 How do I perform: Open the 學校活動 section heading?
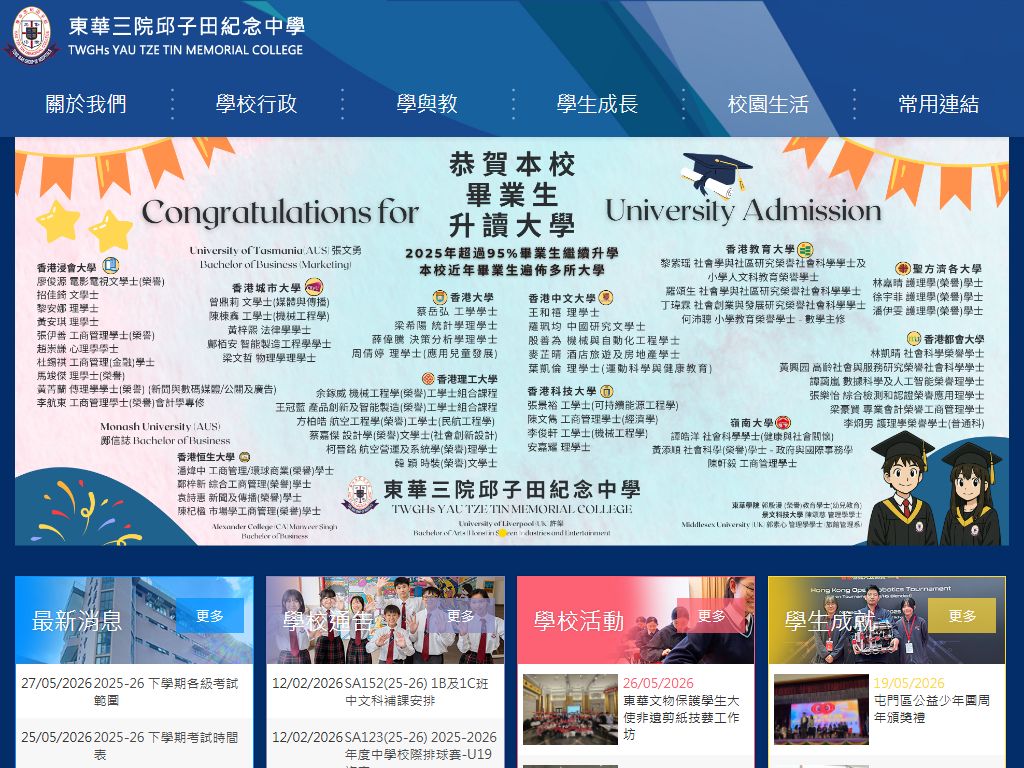click(579, 620)
